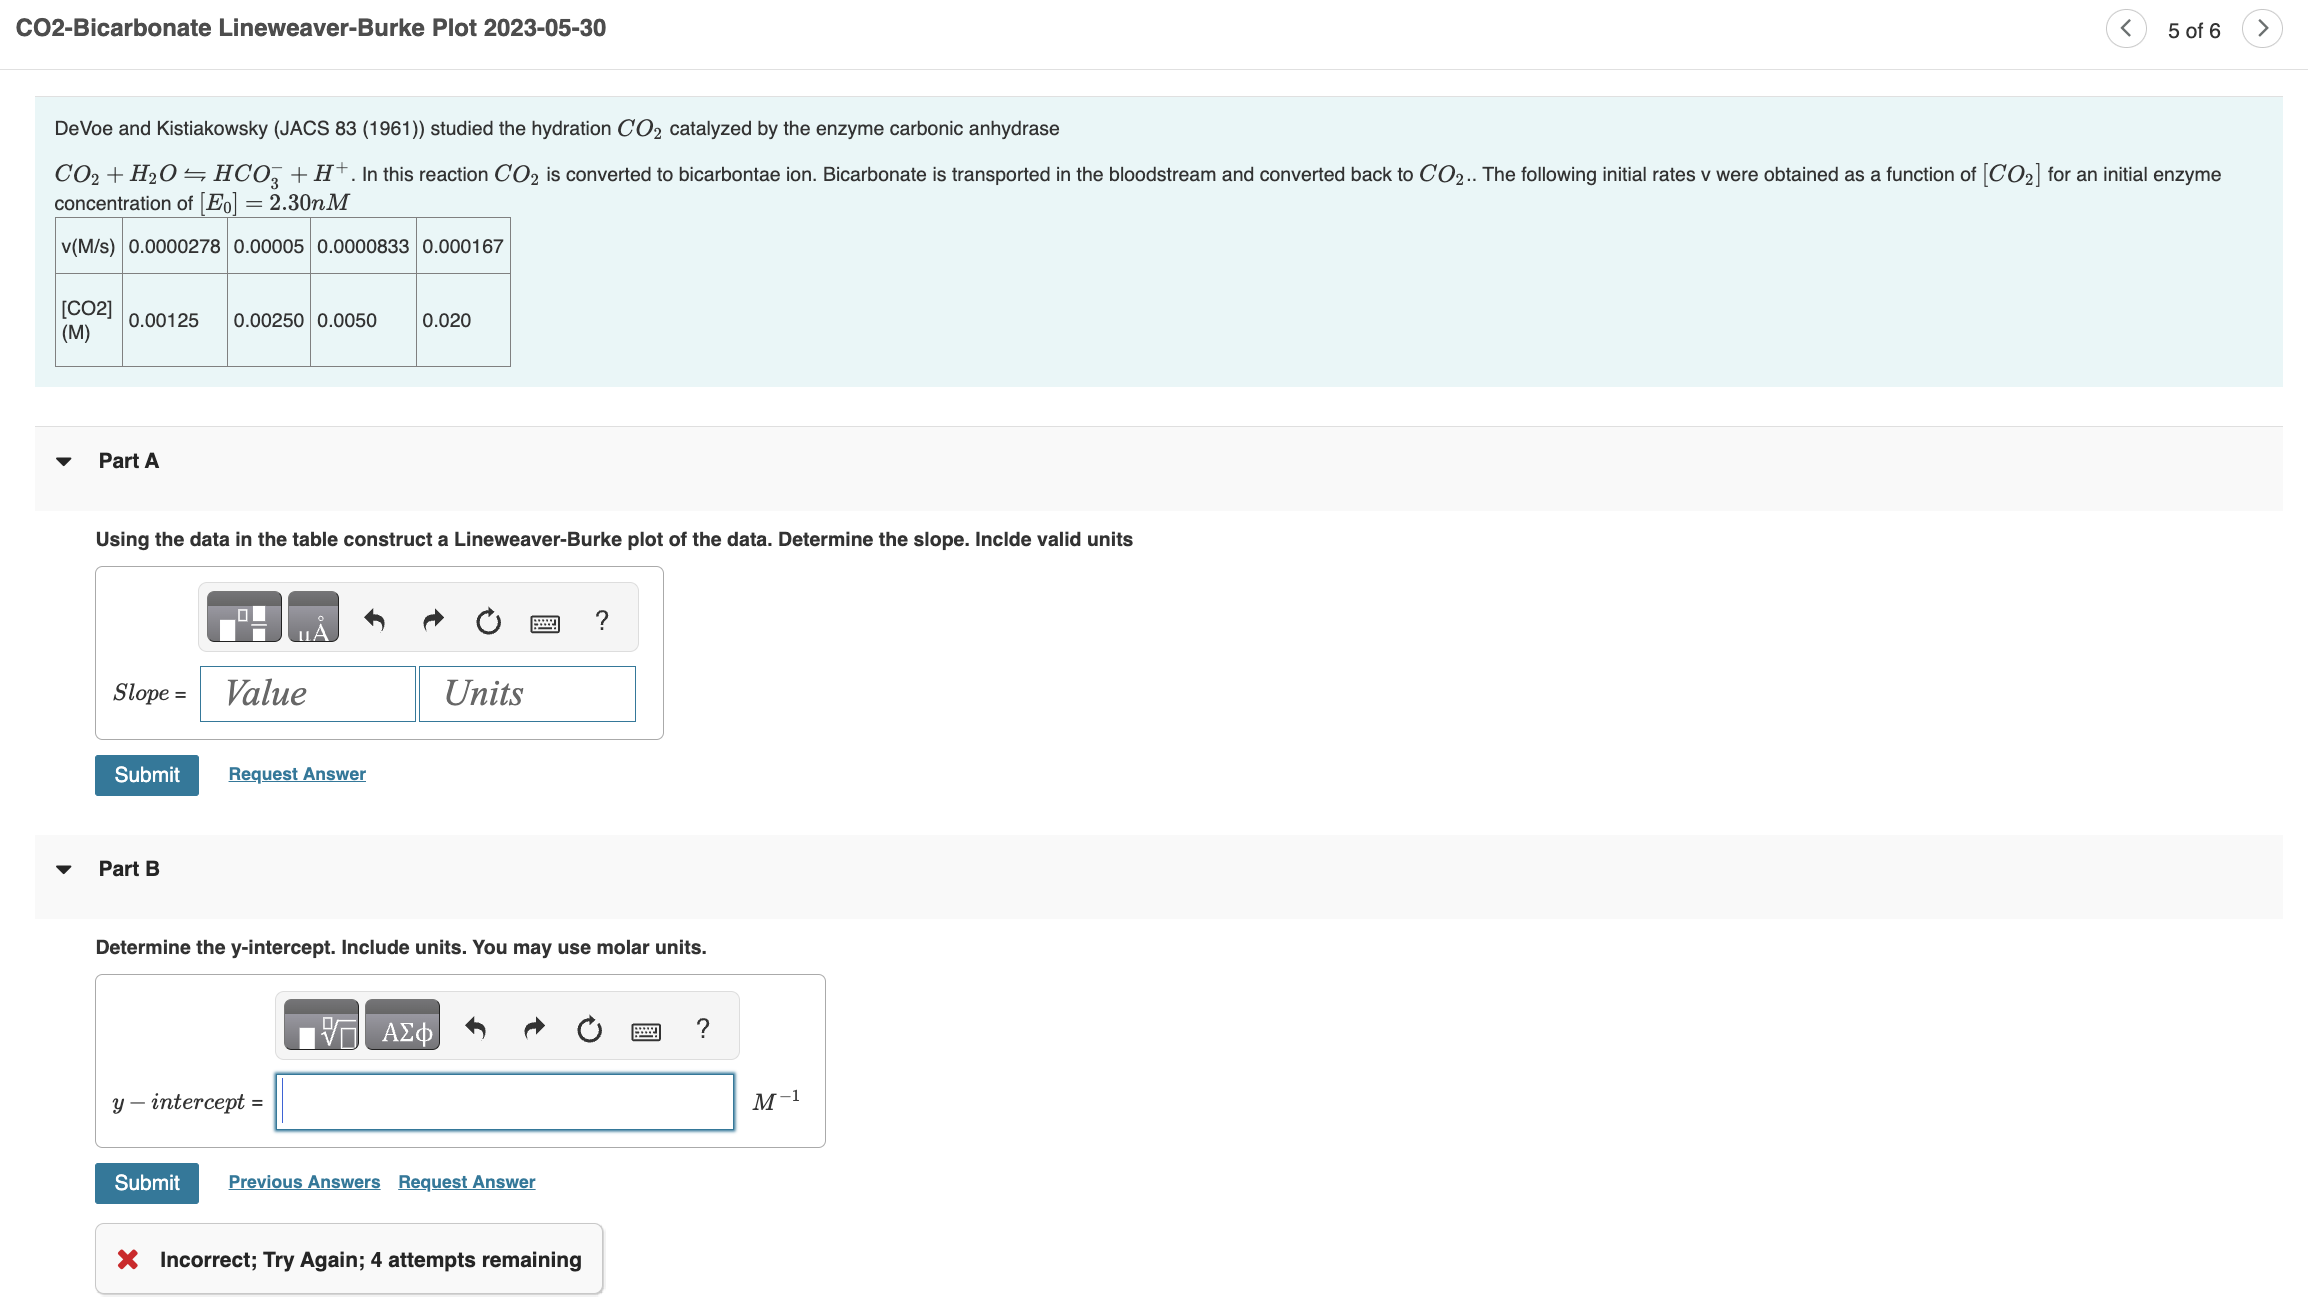
Task: Go to next problem arrow
Action: pyautogui.click(x=2262, y=29)
